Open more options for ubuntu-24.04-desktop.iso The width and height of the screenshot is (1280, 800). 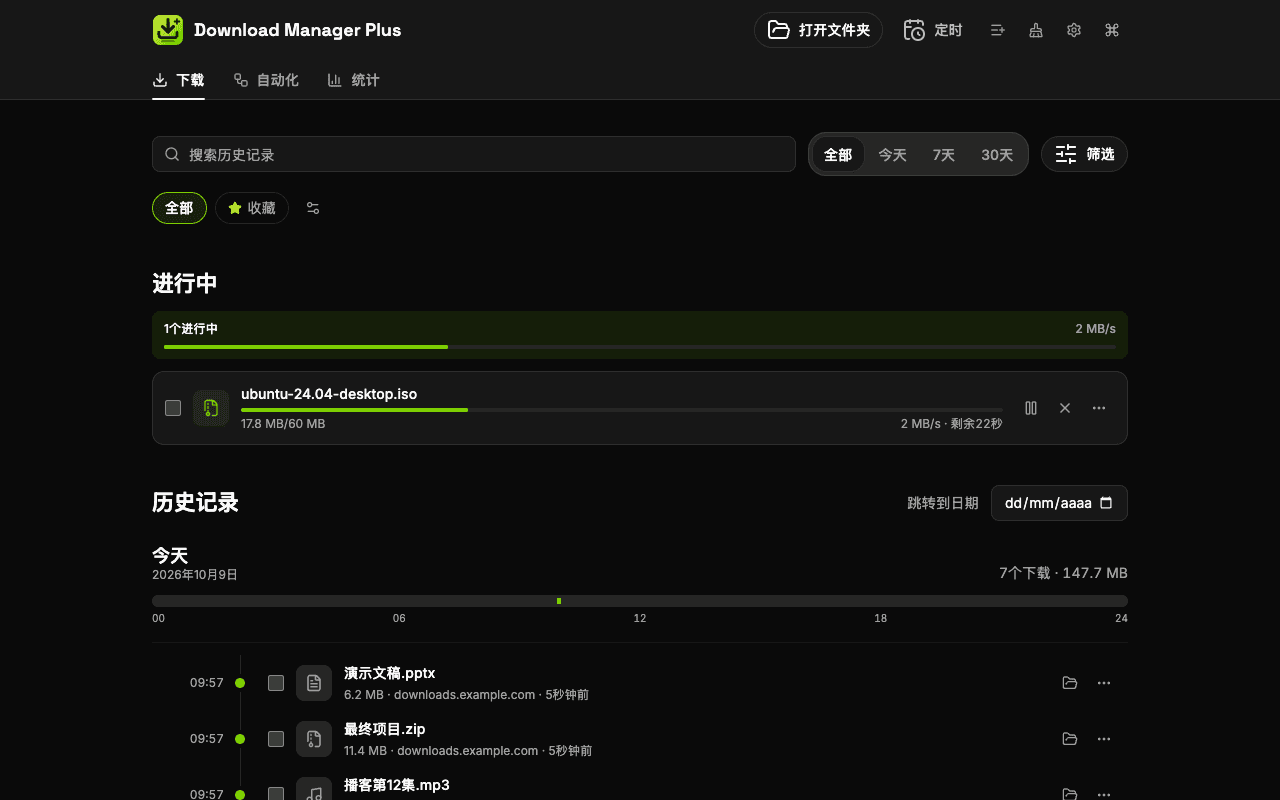click(x=1099, y=408)
